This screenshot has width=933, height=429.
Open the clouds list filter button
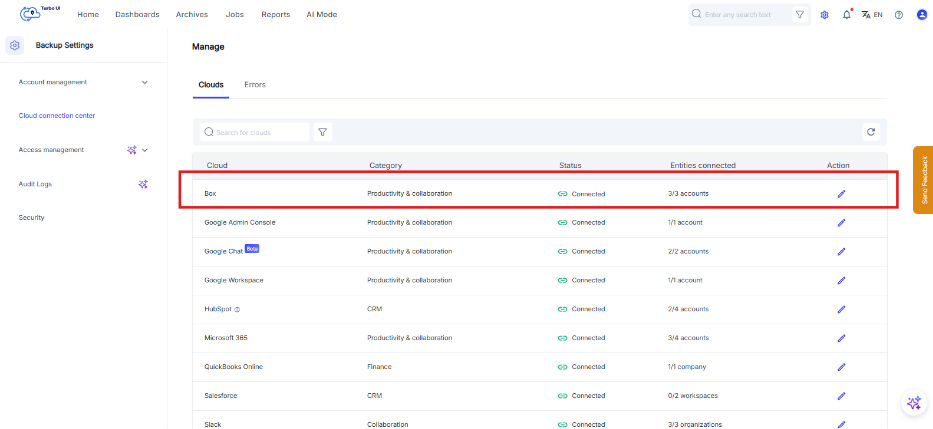(323, 132)
